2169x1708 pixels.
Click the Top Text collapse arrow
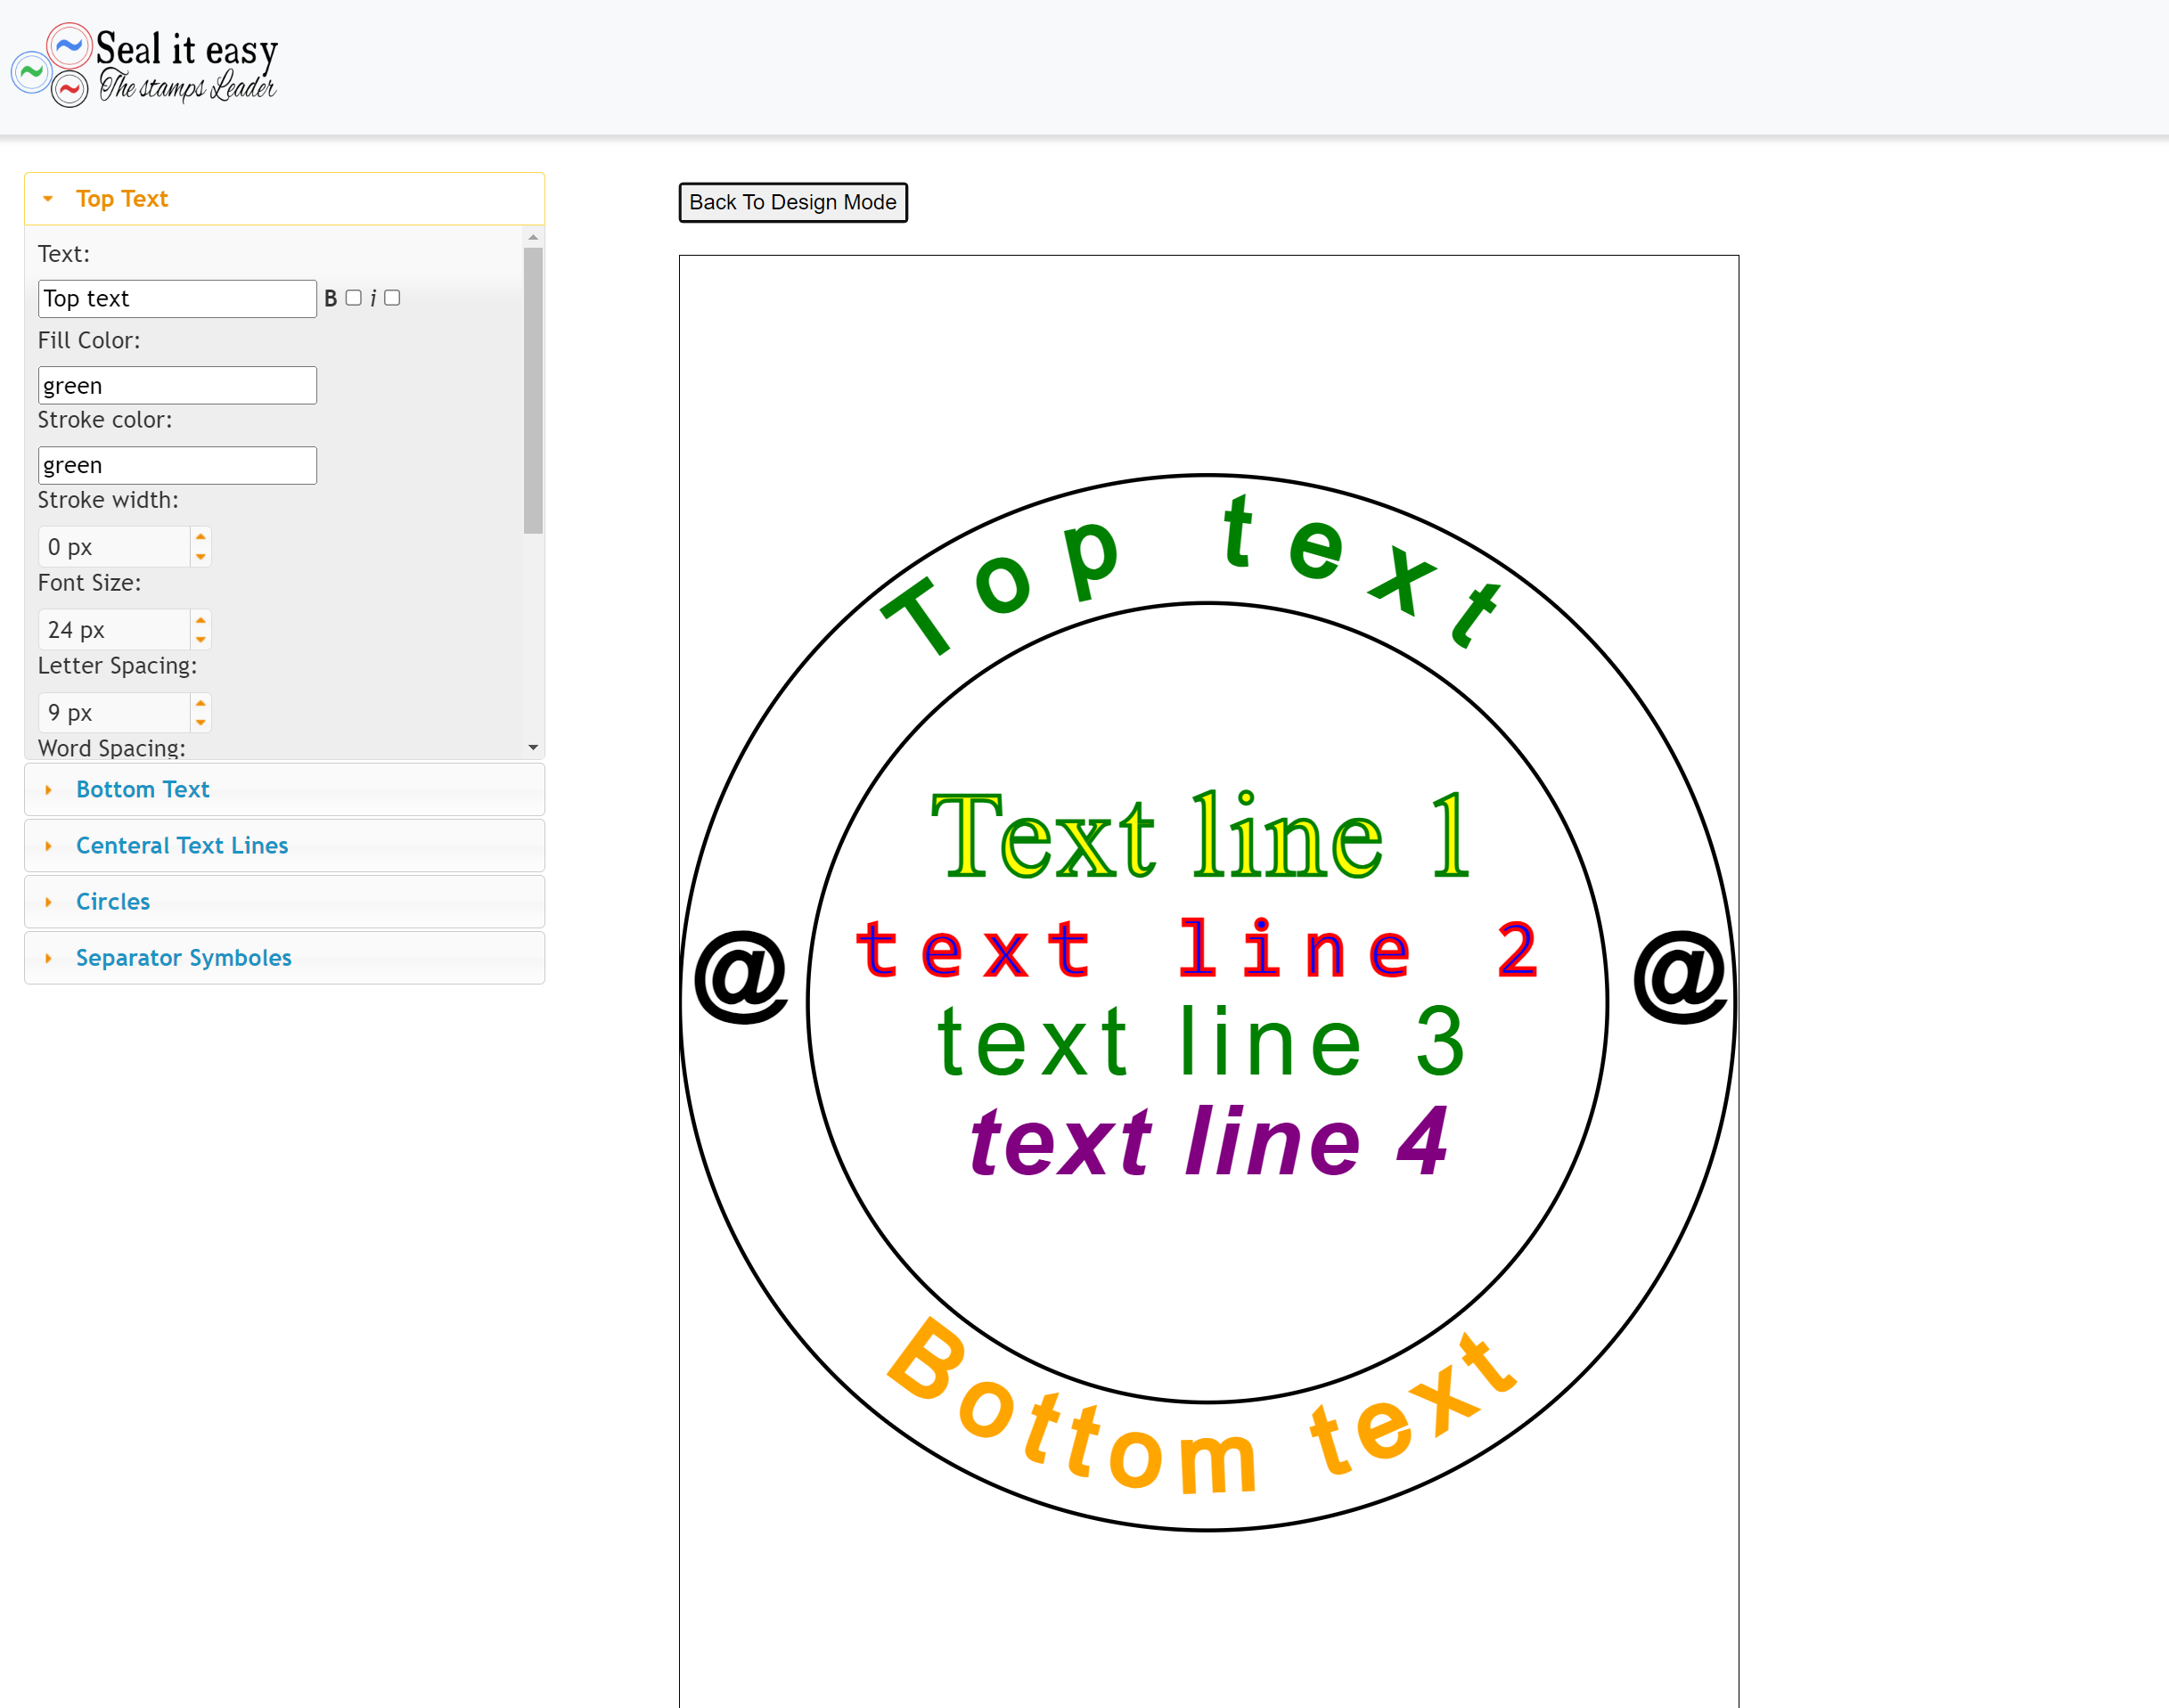pos(47,199)
